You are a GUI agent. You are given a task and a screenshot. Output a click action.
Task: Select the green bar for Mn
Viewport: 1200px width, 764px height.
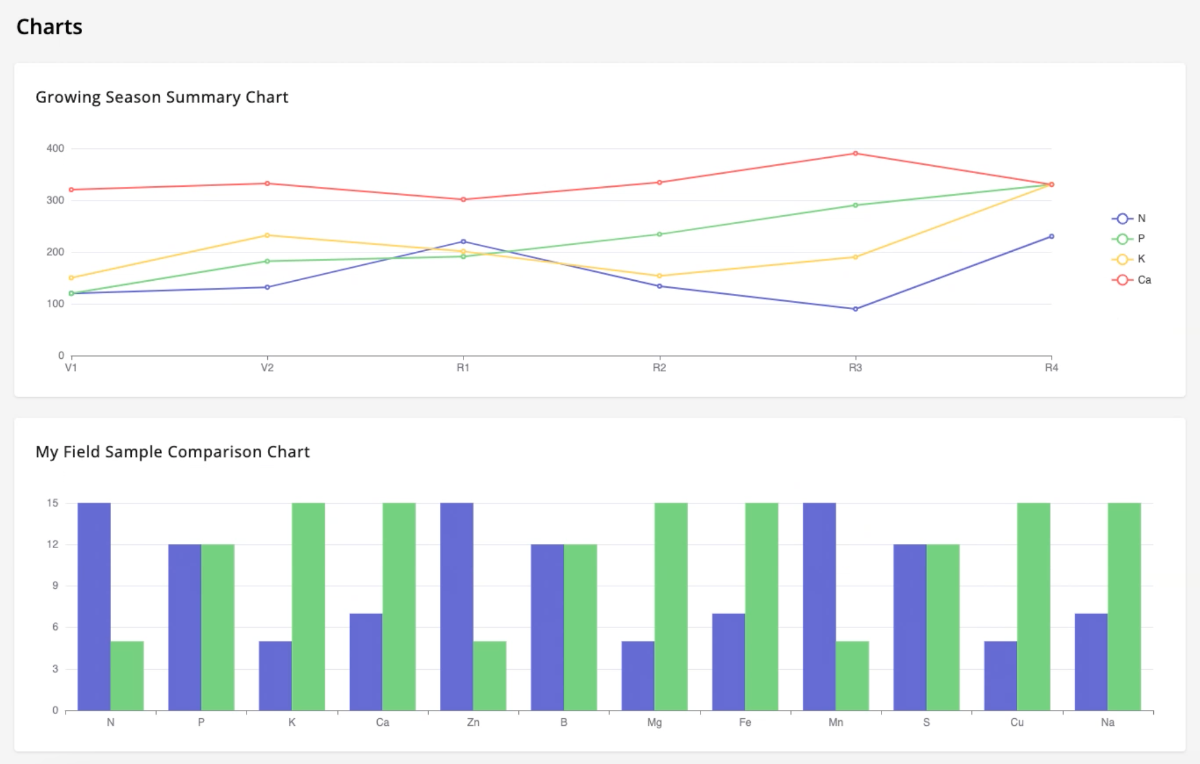(x=852, y=676)
